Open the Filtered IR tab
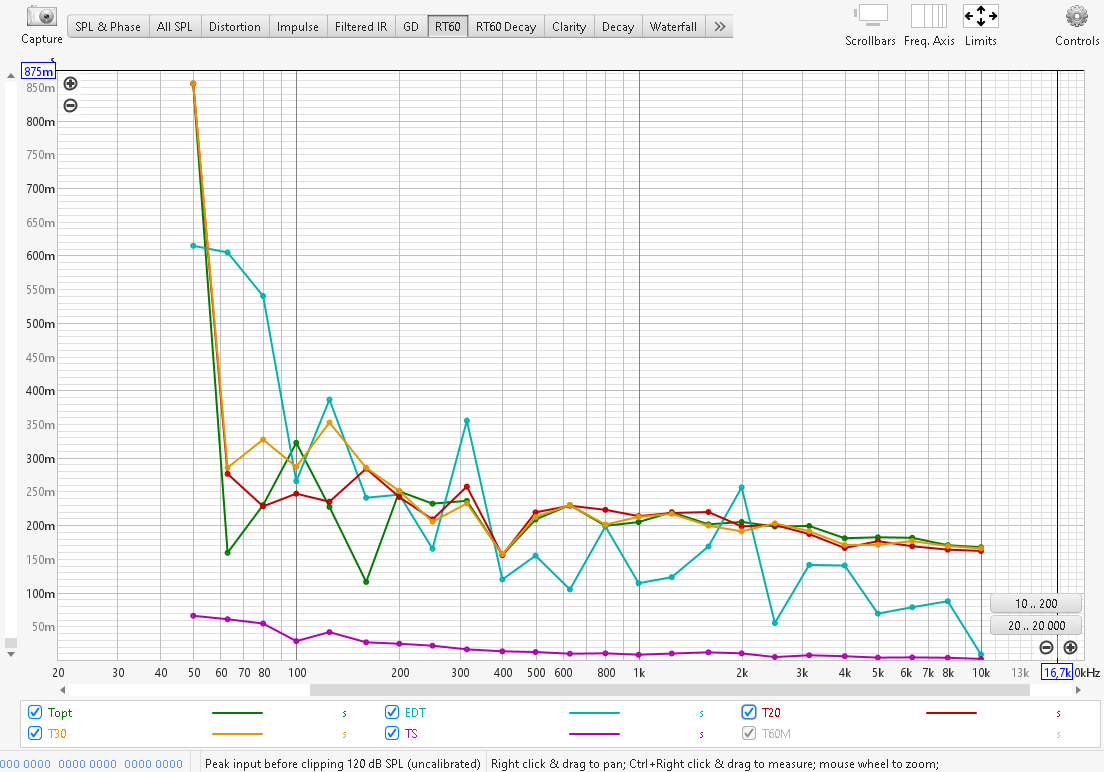1104x772 pixels. tap(360, 27)
